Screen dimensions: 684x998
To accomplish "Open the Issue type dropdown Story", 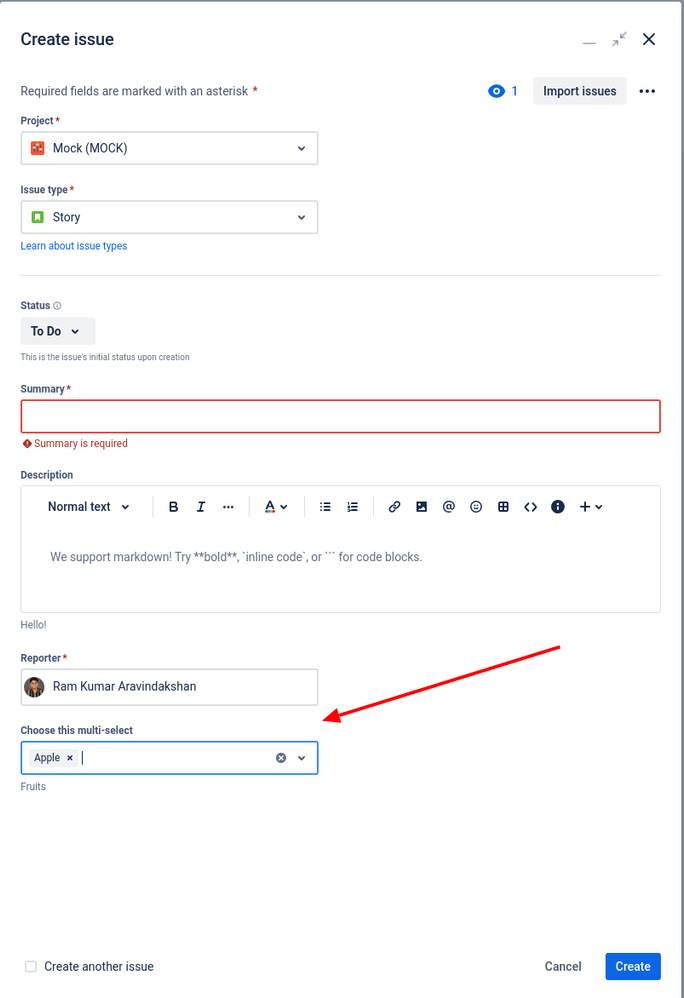I will [x=169, y=217].
